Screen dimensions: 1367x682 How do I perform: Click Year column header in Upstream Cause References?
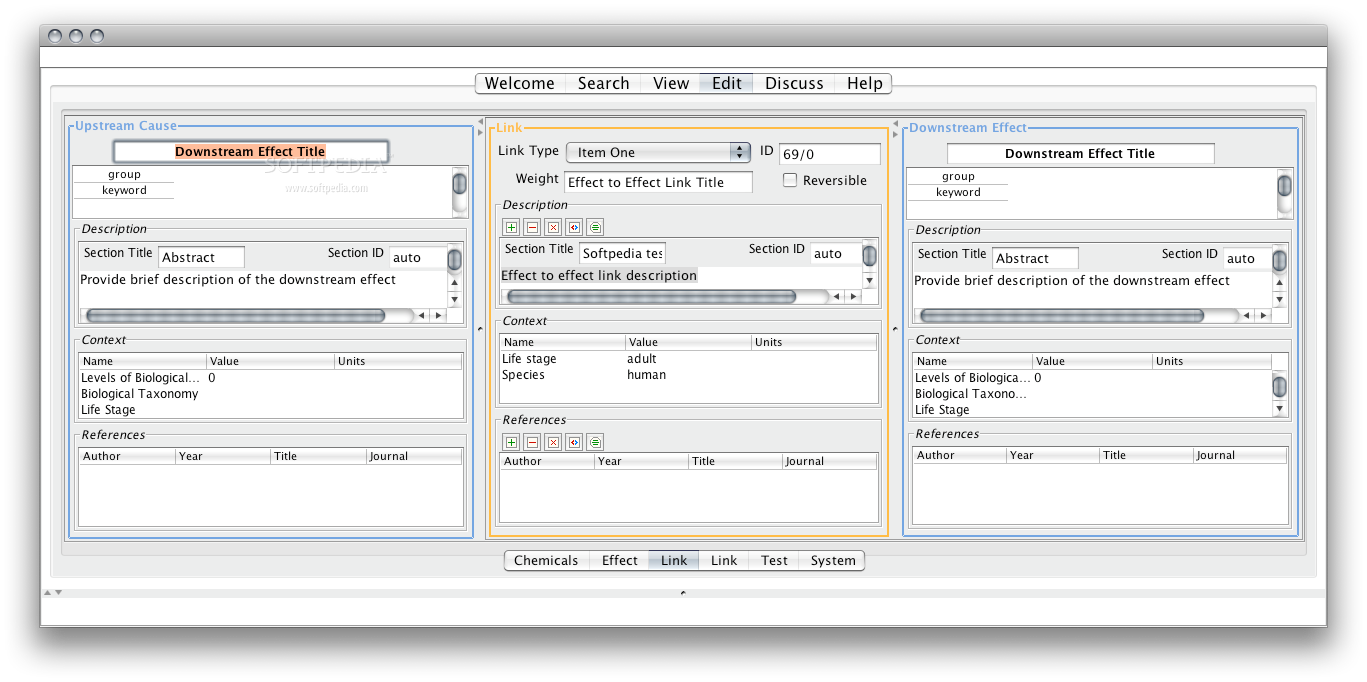point(223,456)
